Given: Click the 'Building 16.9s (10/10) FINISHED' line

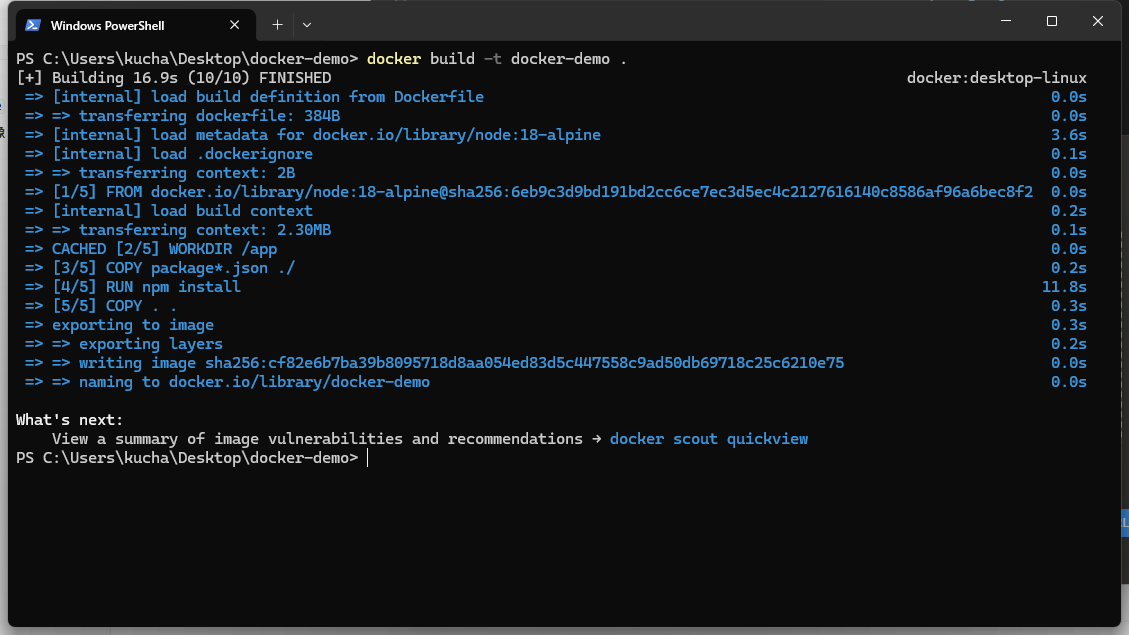Looking at the screenshot, I should click(x=174, y=78).
